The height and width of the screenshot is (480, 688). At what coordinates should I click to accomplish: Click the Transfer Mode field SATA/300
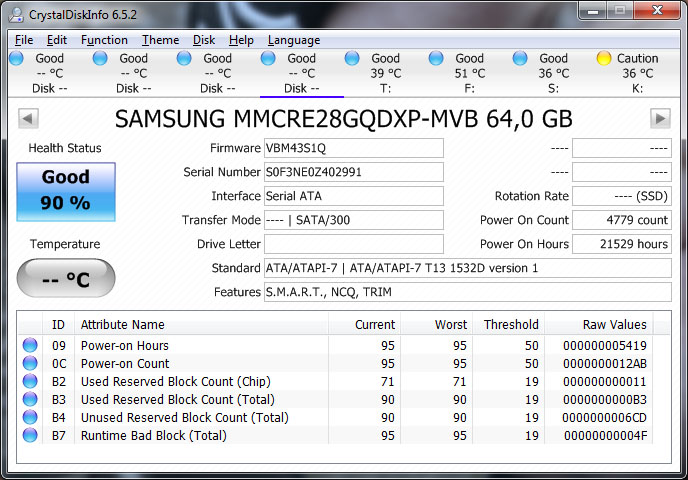pyautogui.click(x=354, y=220)
